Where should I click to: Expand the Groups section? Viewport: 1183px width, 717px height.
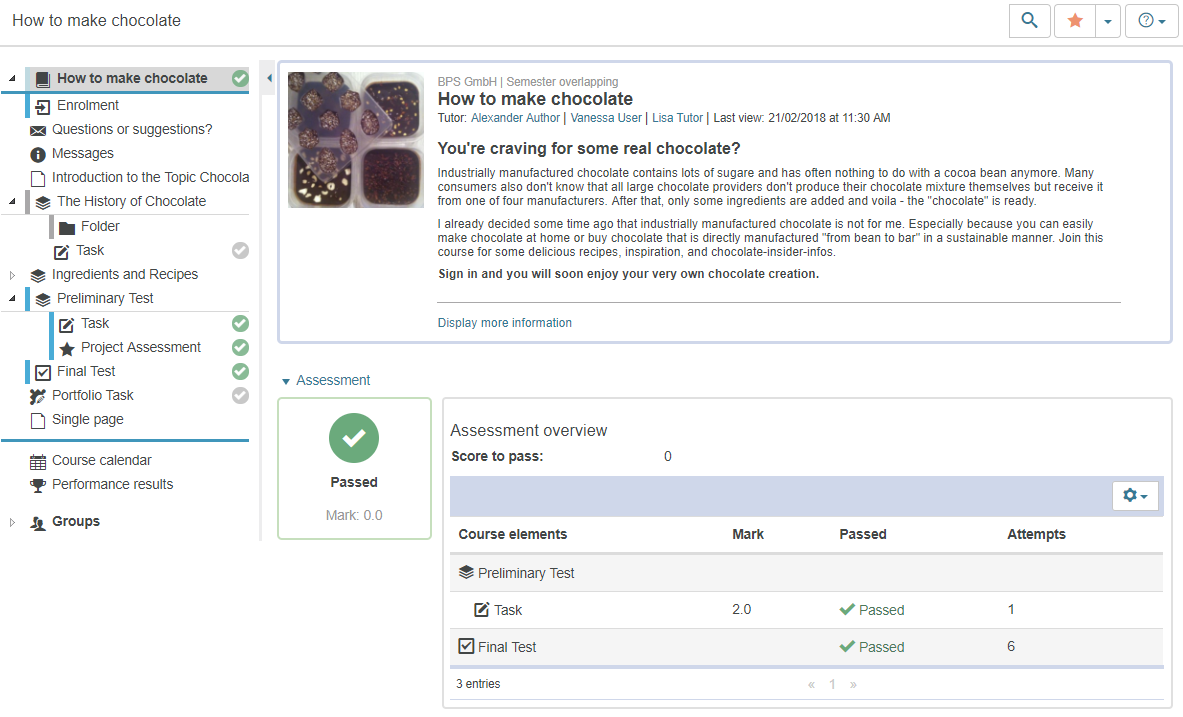[x=12, y=522]
